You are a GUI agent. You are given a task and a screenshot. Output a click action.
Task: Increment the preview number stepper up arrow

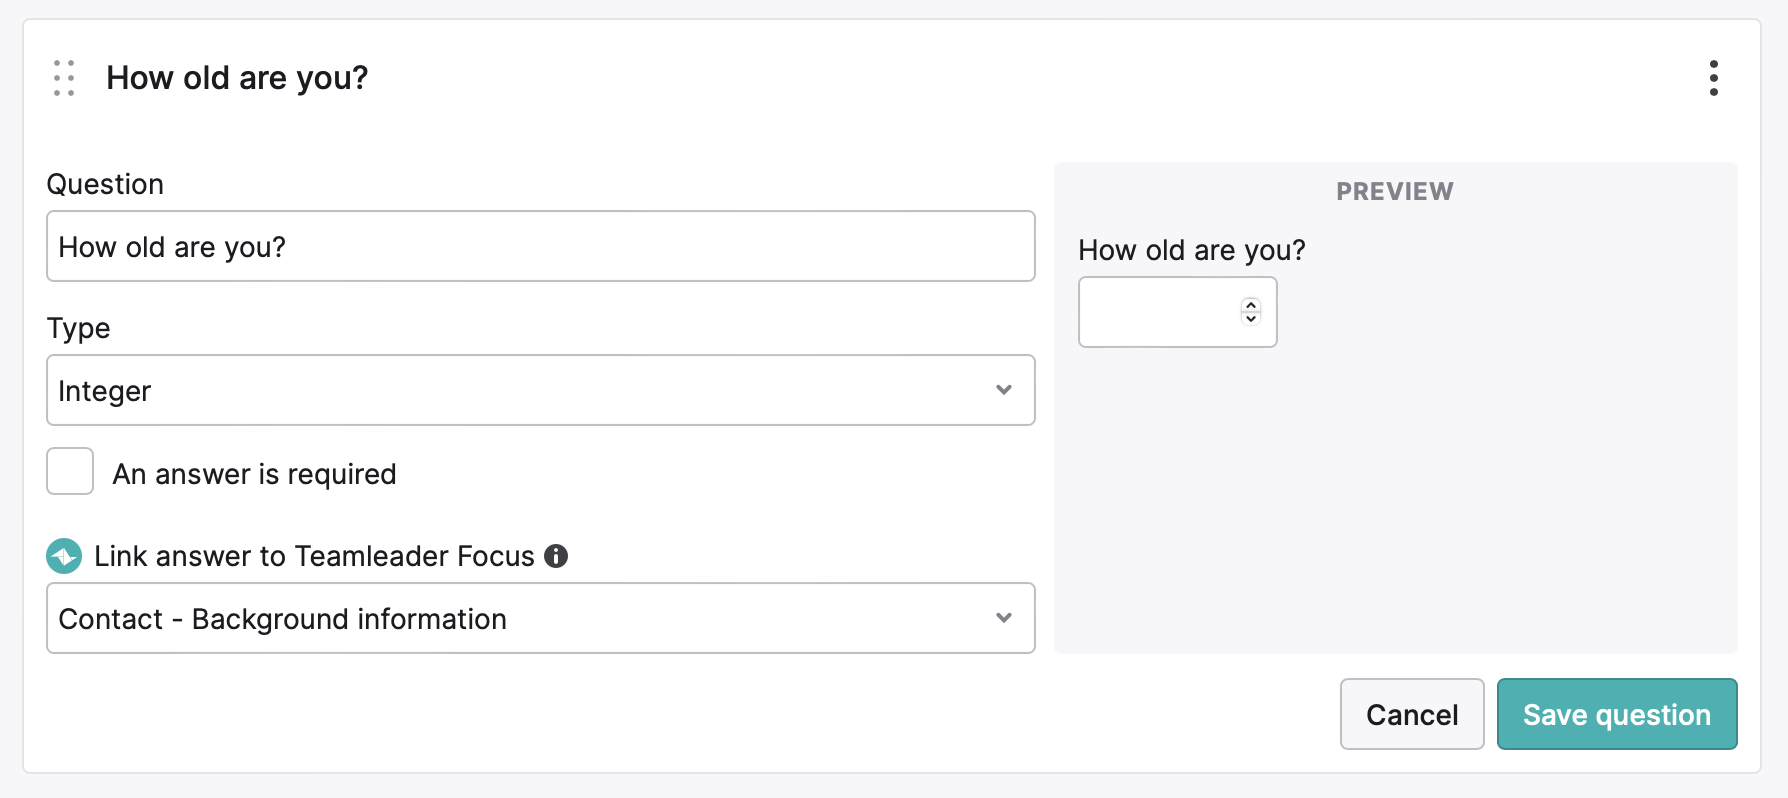click(1251, 305)
